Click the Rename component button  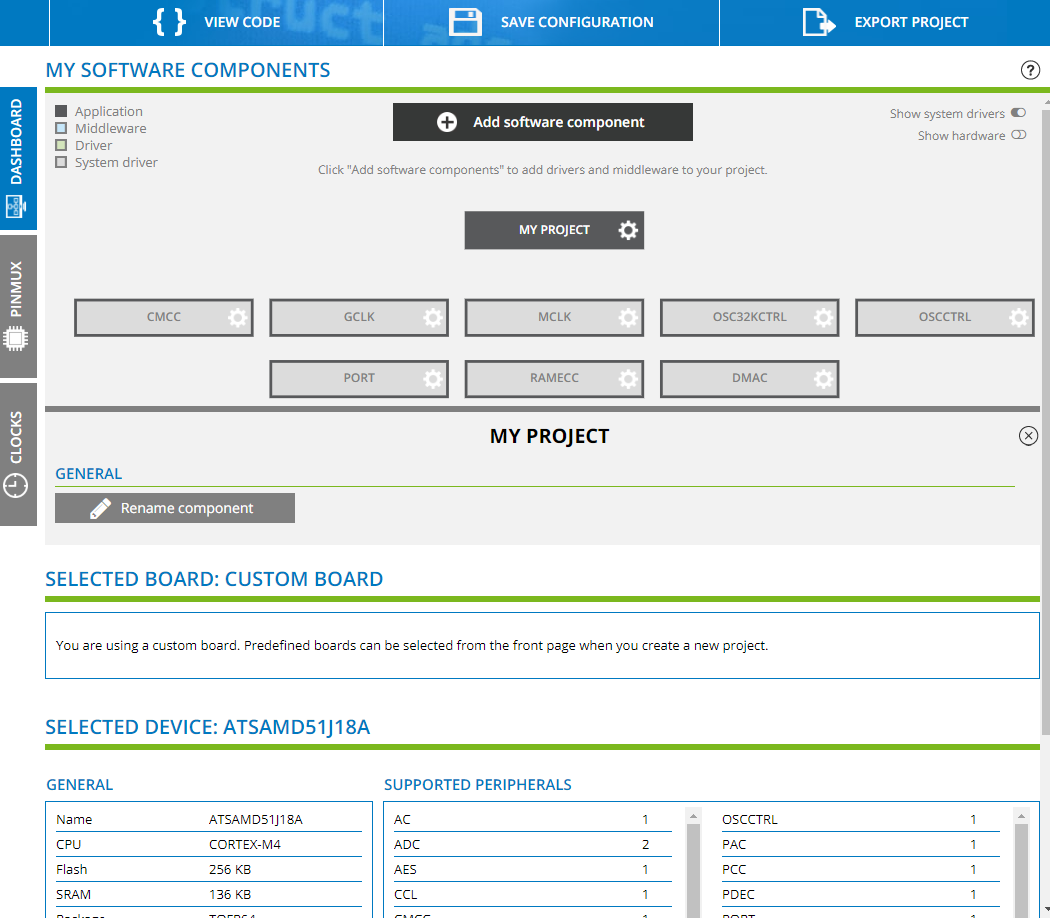[x=175, y=508]
